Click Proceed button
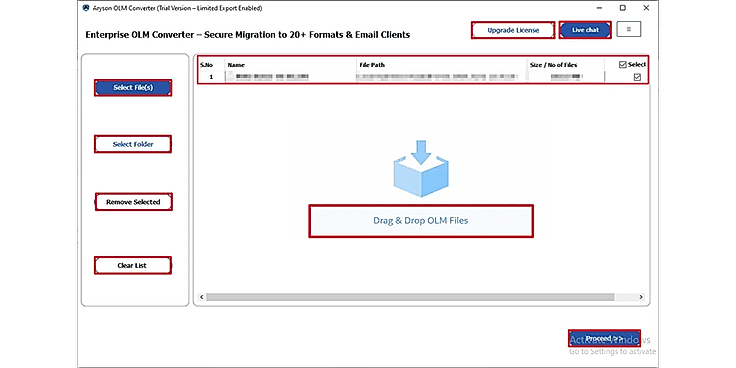Image resolution: width=736 pixels, height=368 pixels. pyautogui.click(x=605, y=338)
